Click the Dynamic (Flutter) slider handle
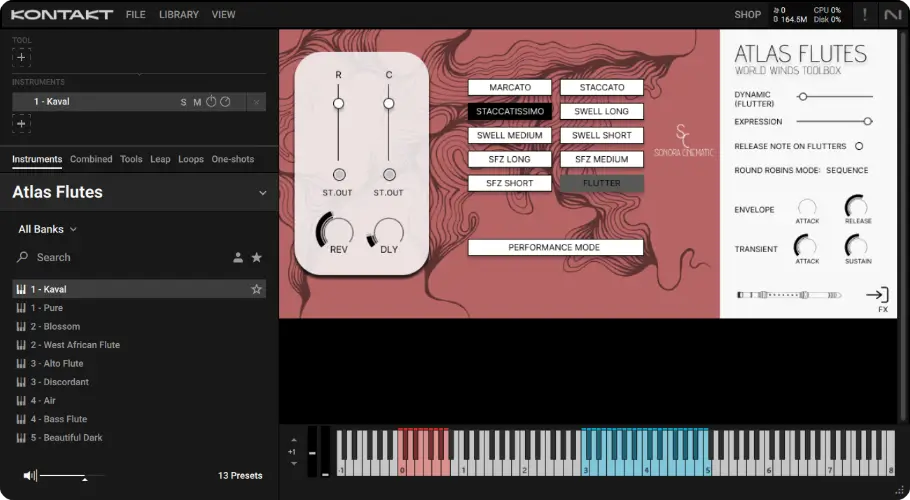 pyautogui.click(x=803, y=97)
